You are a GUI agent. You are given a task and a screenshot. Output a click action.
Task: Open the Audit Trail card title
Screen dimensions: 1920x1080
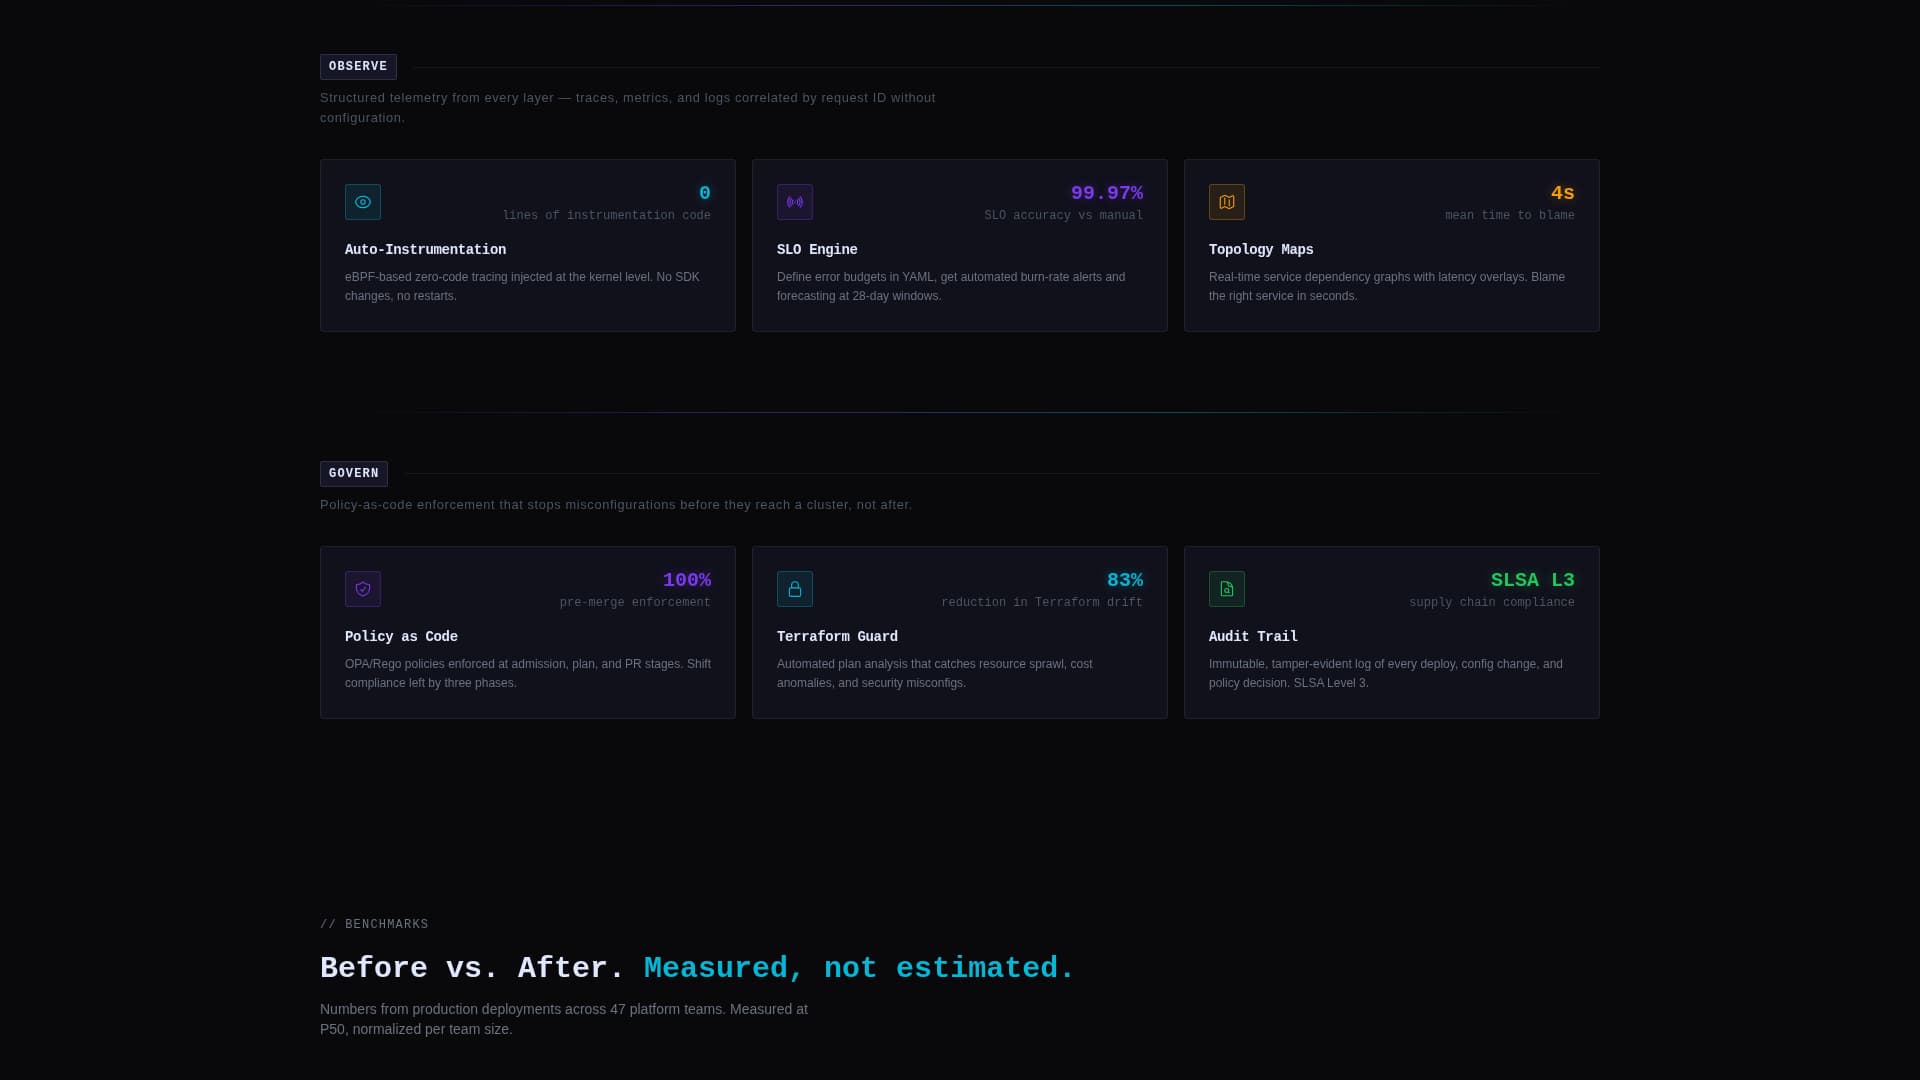point(1253,637)
